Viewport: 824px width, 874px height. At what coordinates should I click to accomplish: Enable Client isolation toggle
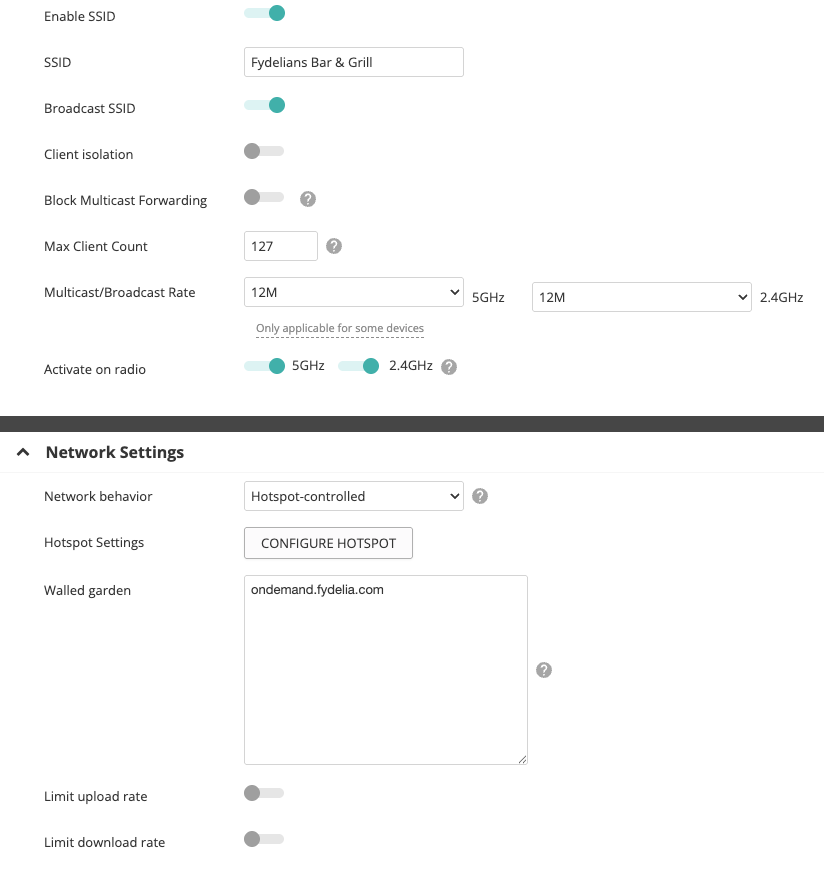click(264, 151)
